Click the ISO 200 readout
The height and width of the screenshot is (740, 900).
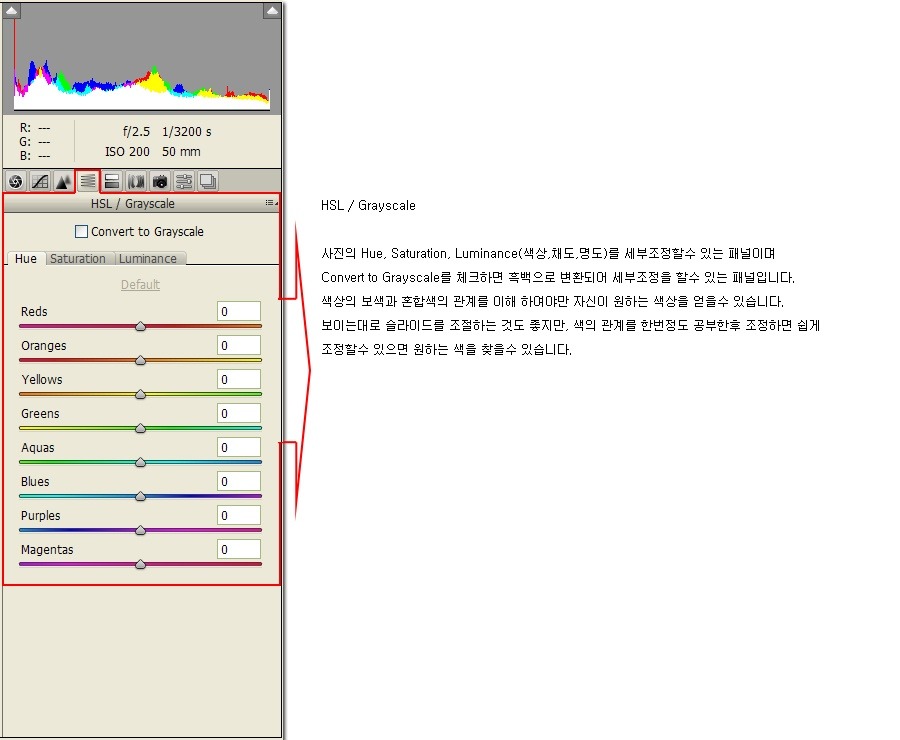(127, 152)
